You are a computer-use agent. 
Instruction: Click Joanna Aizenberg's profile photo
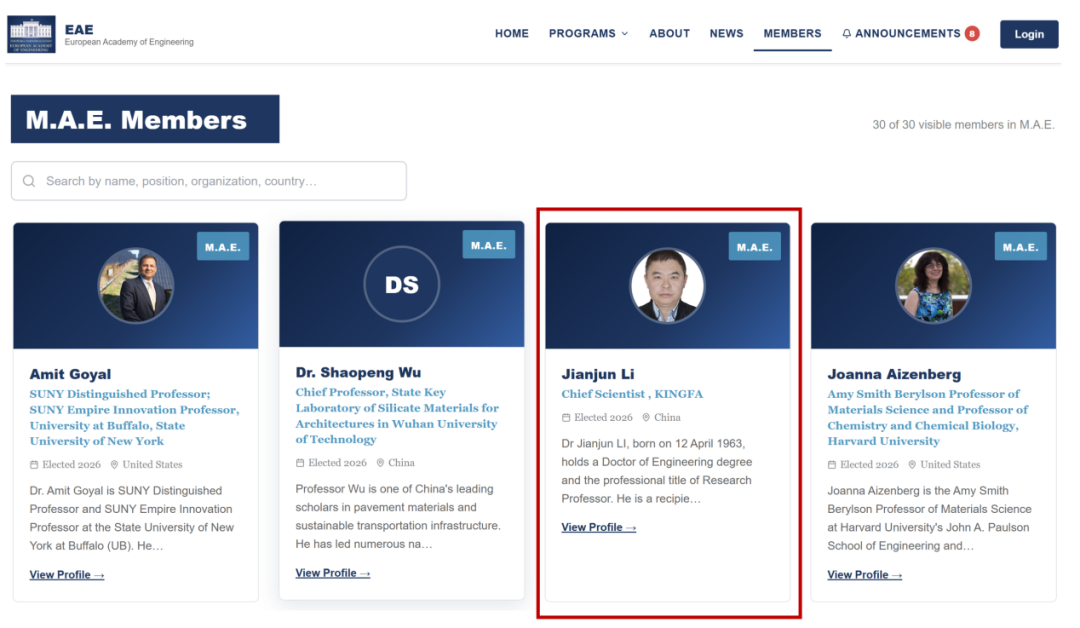[x=933, y=285]
